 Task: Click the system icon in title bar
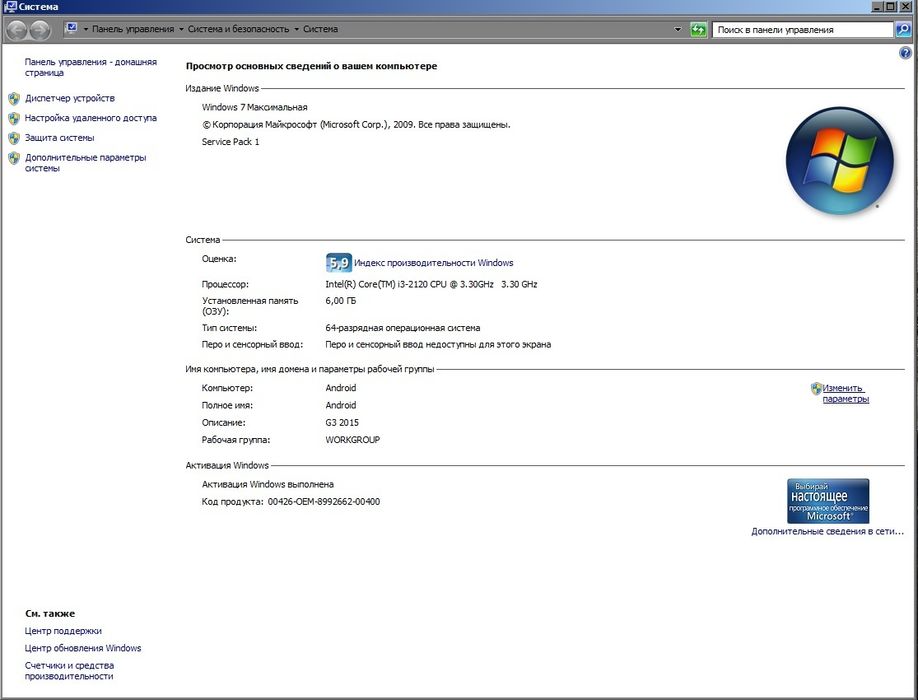10,6
